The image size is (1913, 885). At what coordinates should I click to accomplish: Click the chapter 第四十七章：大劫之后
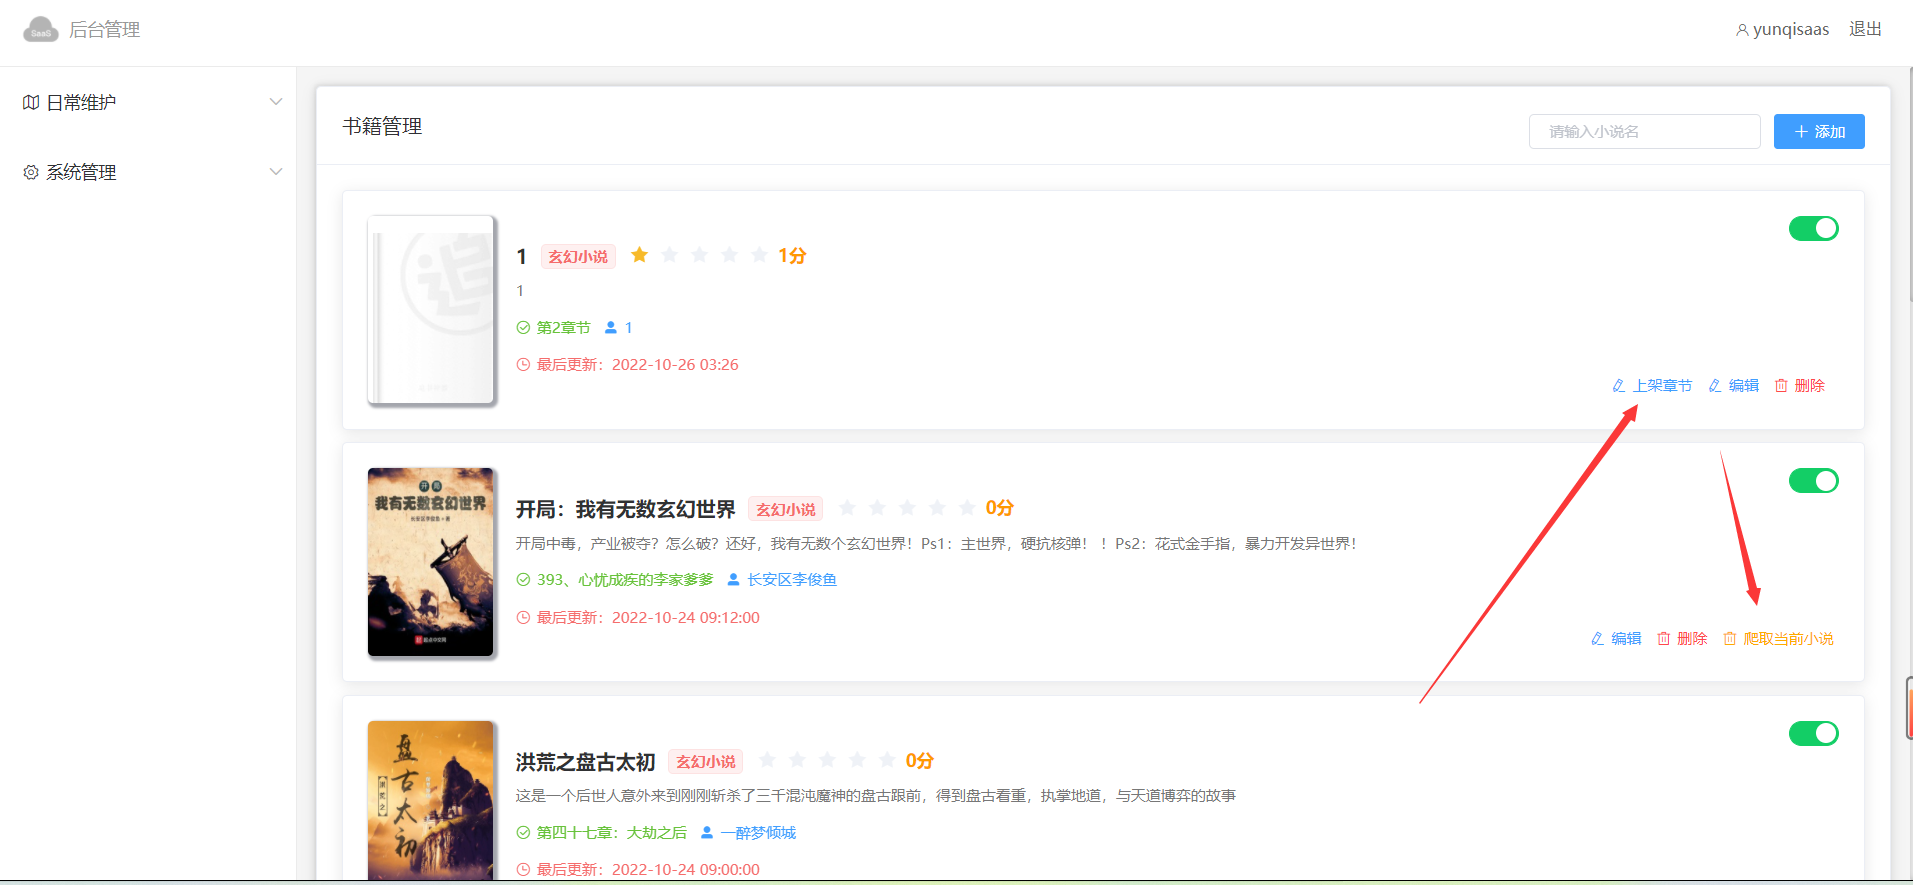click(x=612, y=832)
